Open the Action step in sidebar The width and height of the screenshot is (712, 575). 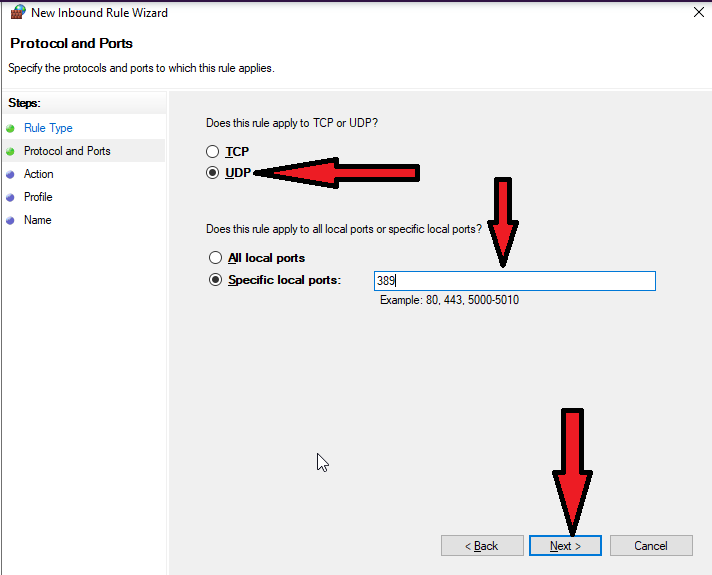(x=39, y=174)
